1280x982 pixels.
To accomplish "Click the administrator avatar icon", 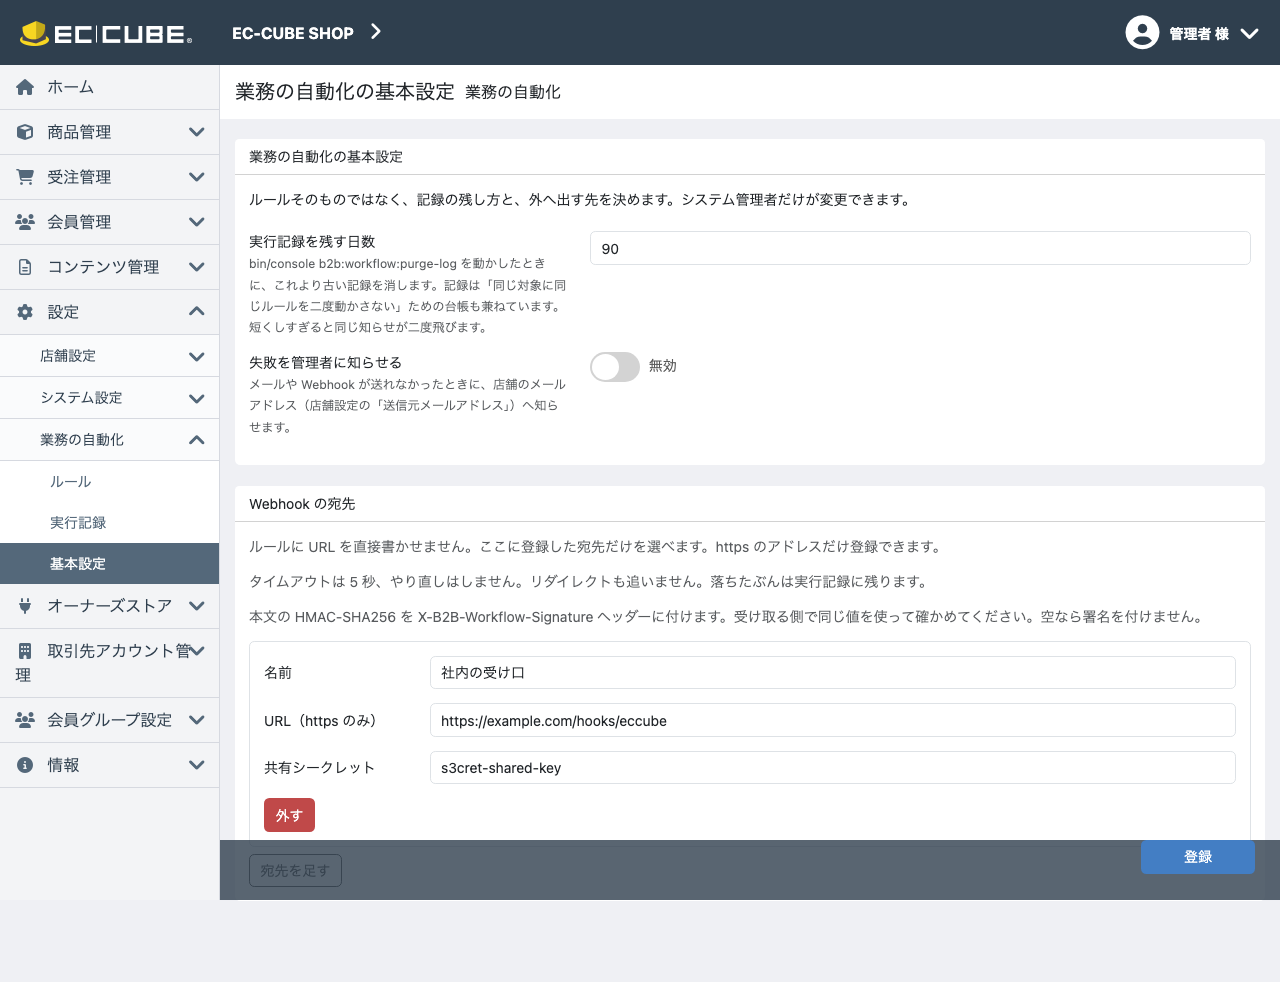I will pos(1142,33).
